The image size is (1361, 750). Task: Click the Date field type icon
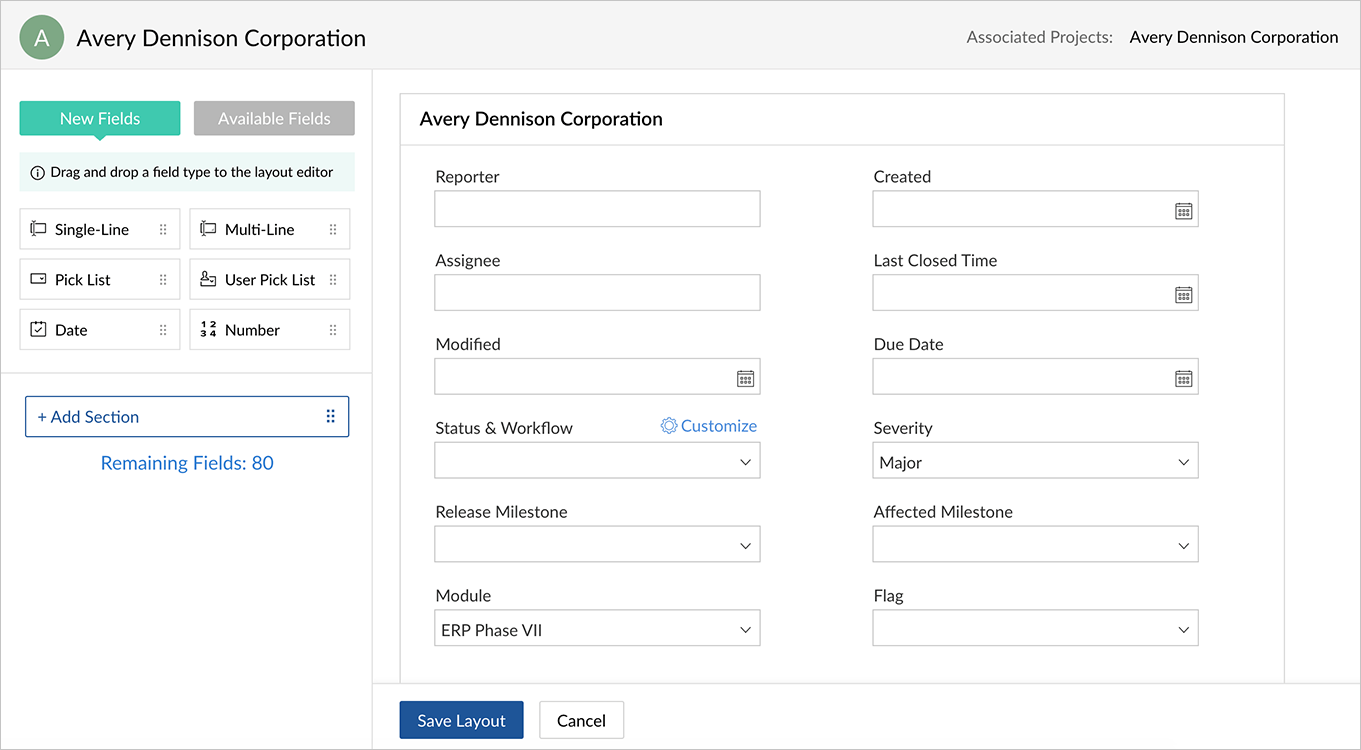(x=38, y=329)
